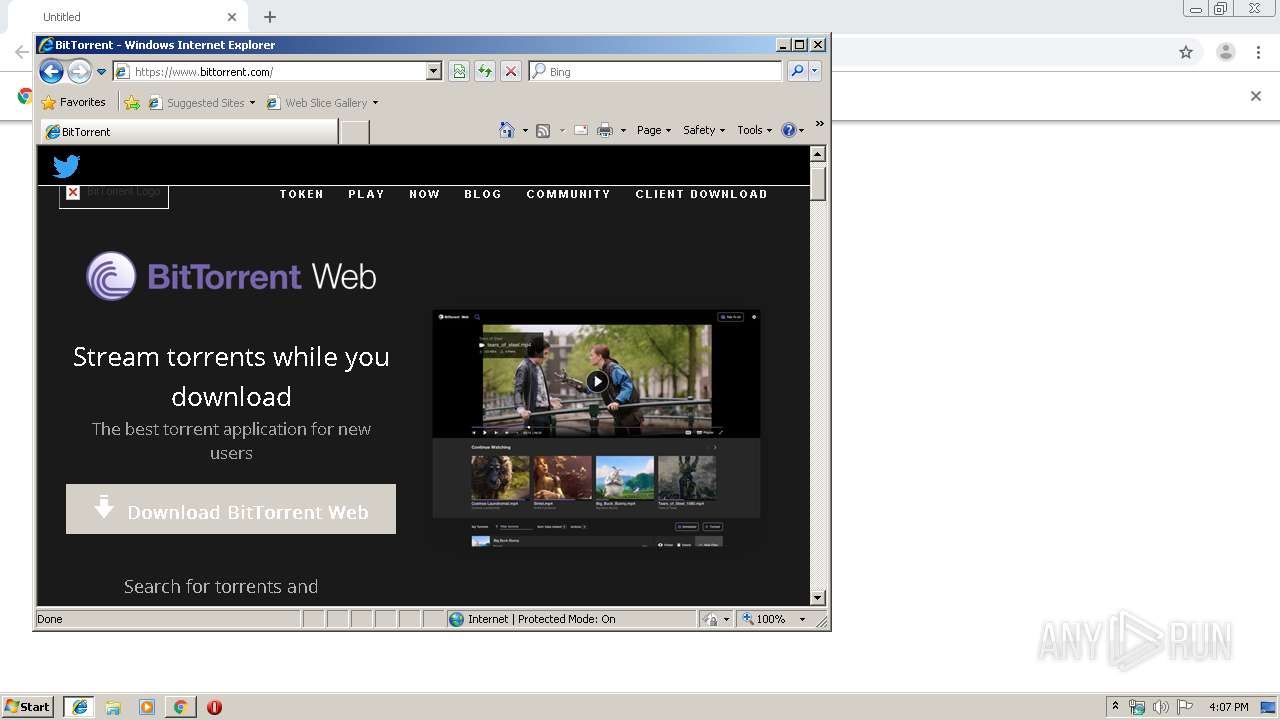The height and width of the screenshot is (720, 1280).
Task: Select the BitTorrent tab
Action: pos(189,132)
